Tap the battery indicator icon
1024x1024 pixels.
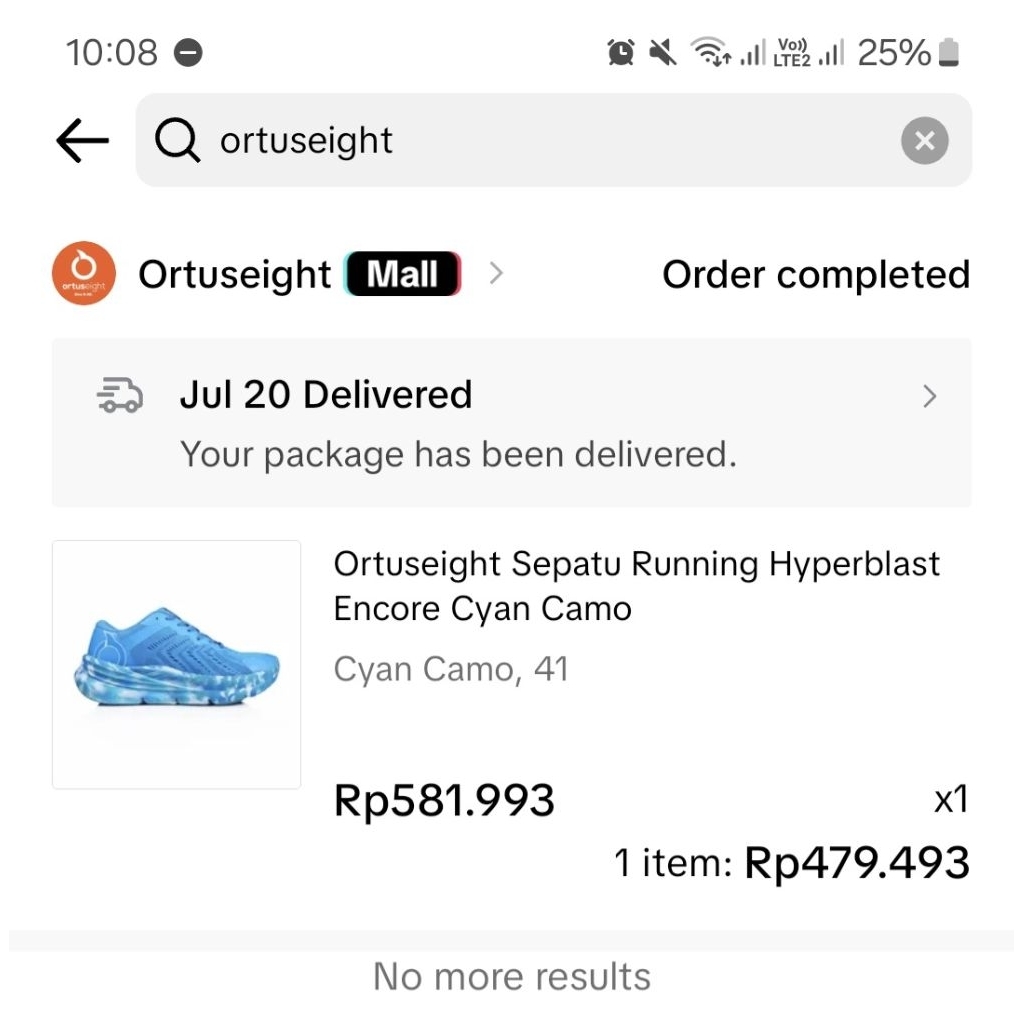949,52
